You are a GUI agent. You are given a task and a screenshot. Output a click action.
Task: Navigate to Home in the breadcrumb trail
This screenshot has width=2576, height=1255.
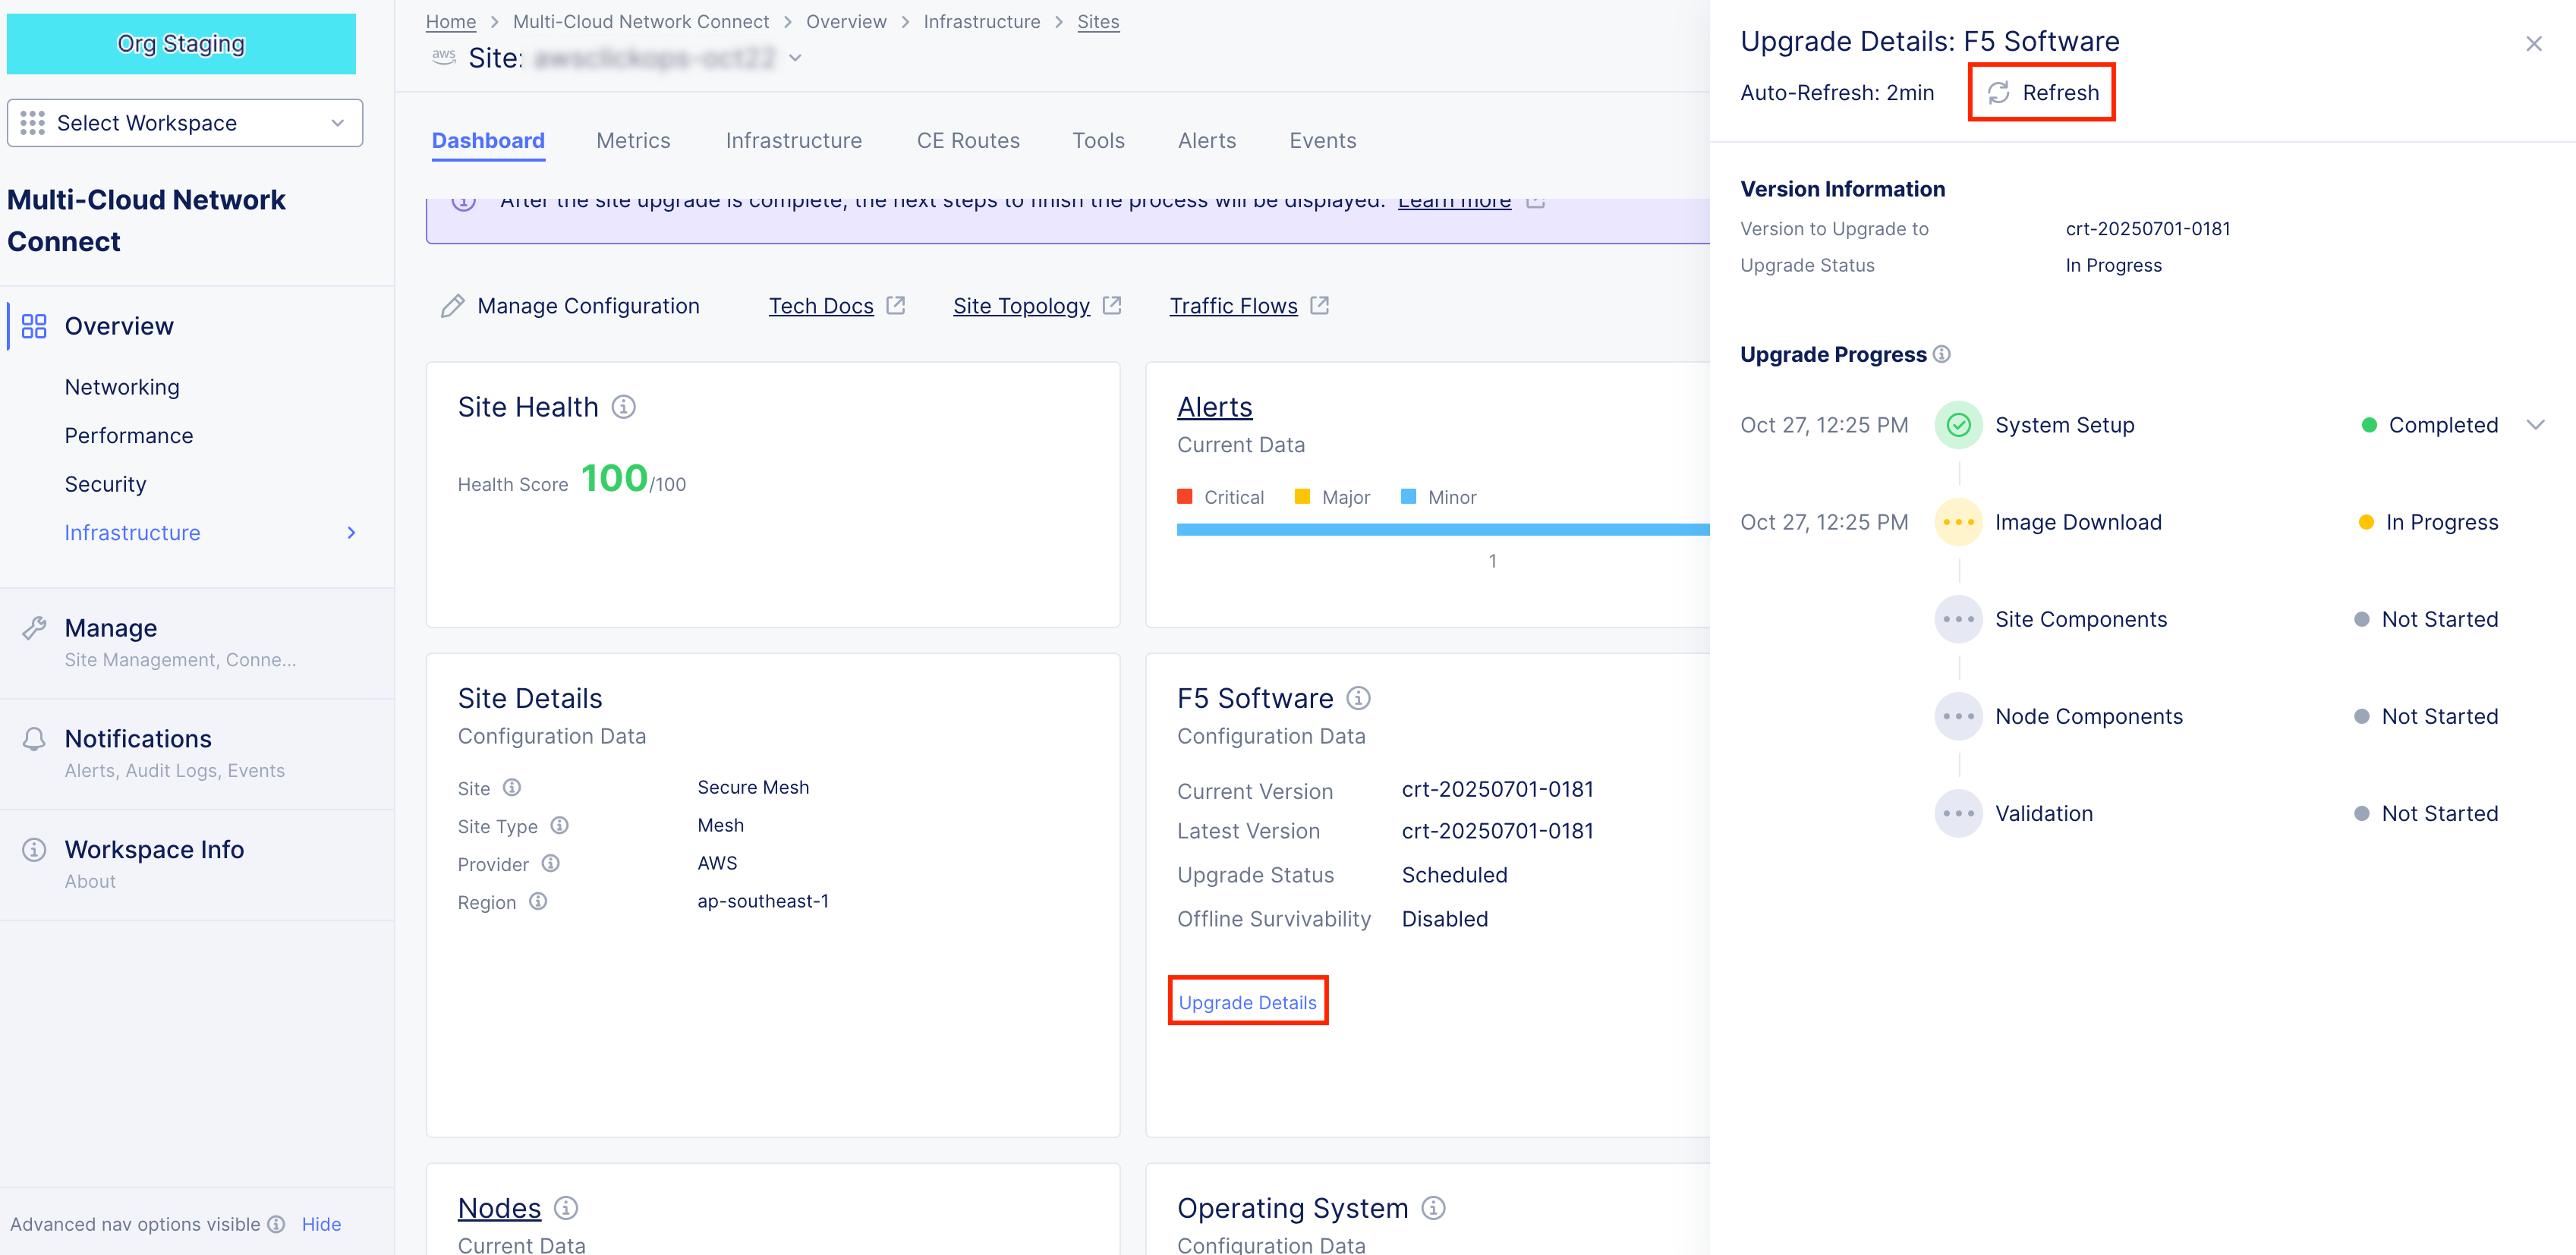(x=450, y=21)
